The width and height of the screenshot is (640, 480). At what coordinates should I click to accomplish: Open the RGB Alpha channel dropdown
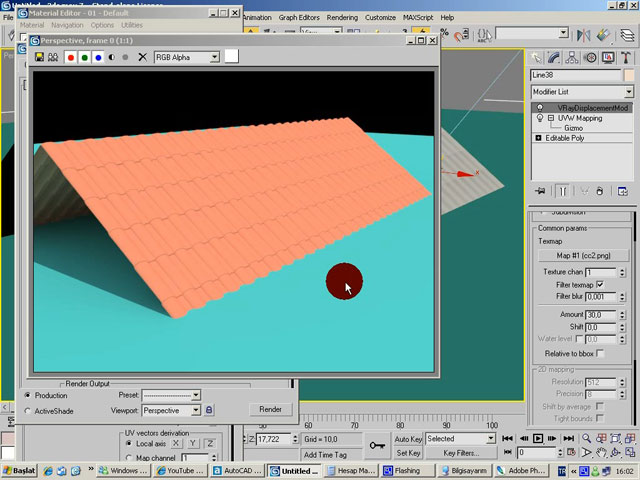[x=186, y=57]
